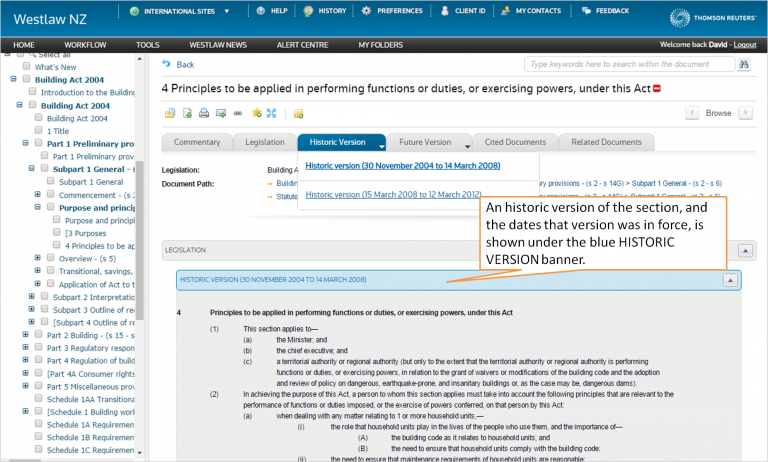This screenshot has height=462, width=768.
Task: Click the Logout link
Action: click(x=744, y=45)
